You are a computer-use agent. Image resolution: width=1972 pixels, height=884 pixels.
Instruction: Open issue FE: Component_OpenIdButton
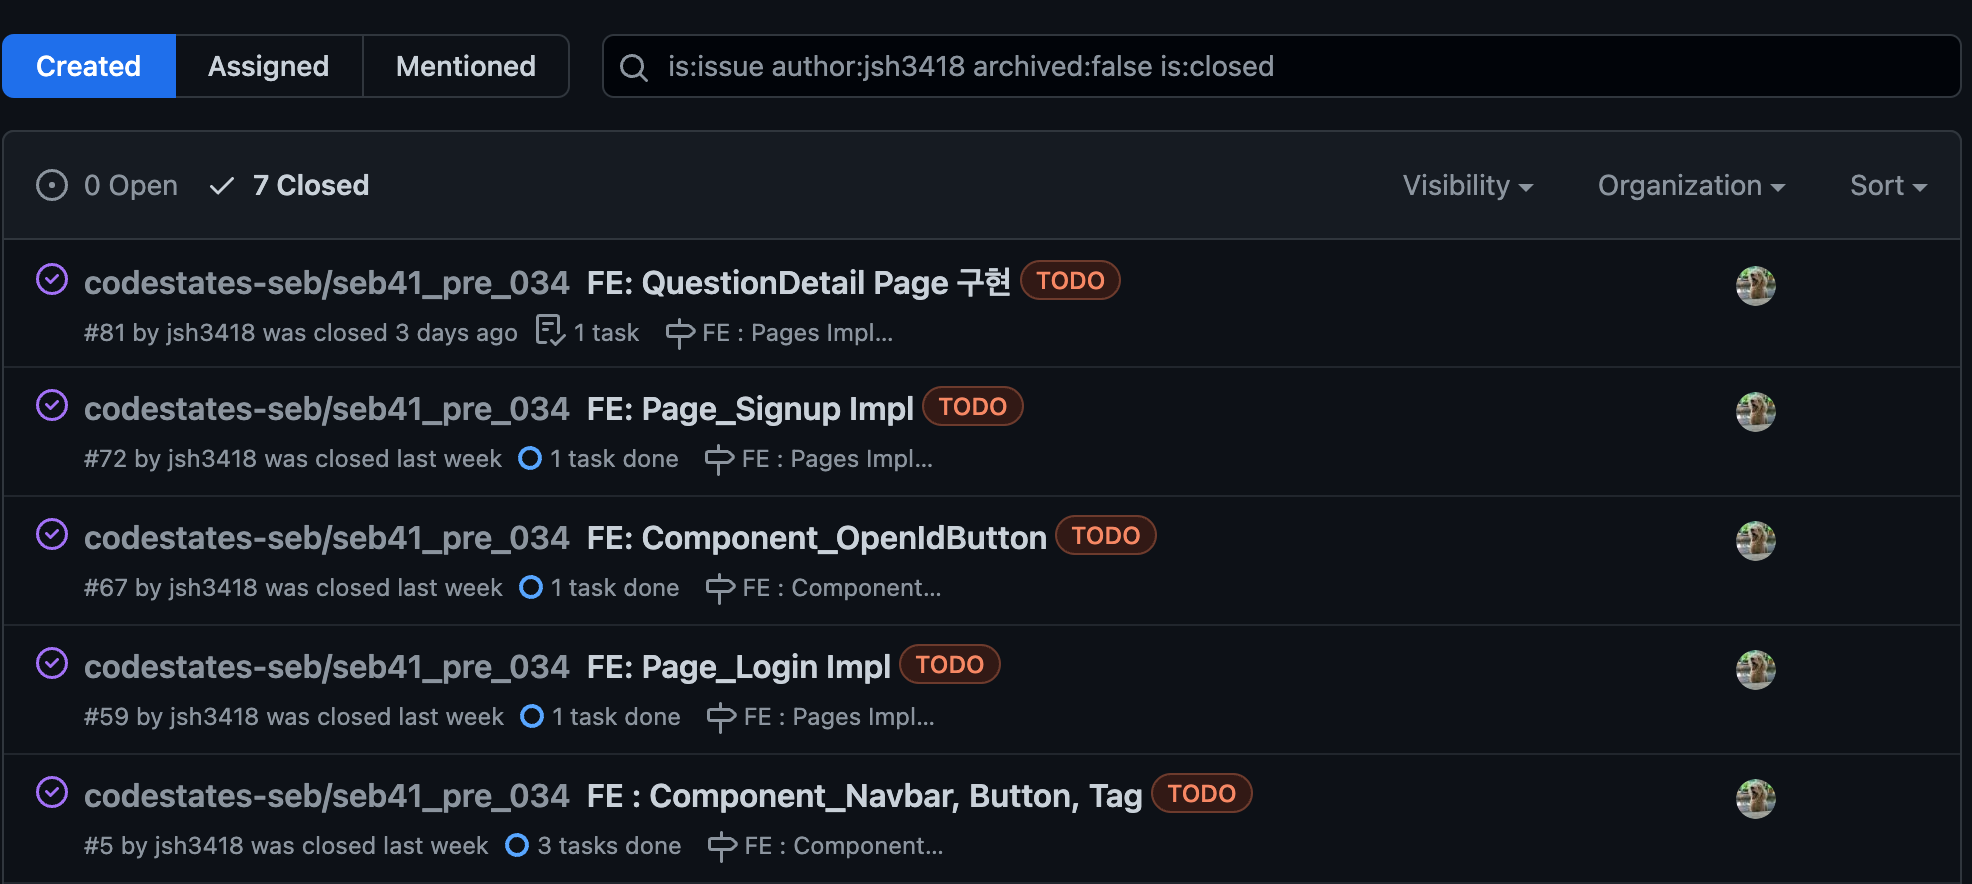point(816,538)
